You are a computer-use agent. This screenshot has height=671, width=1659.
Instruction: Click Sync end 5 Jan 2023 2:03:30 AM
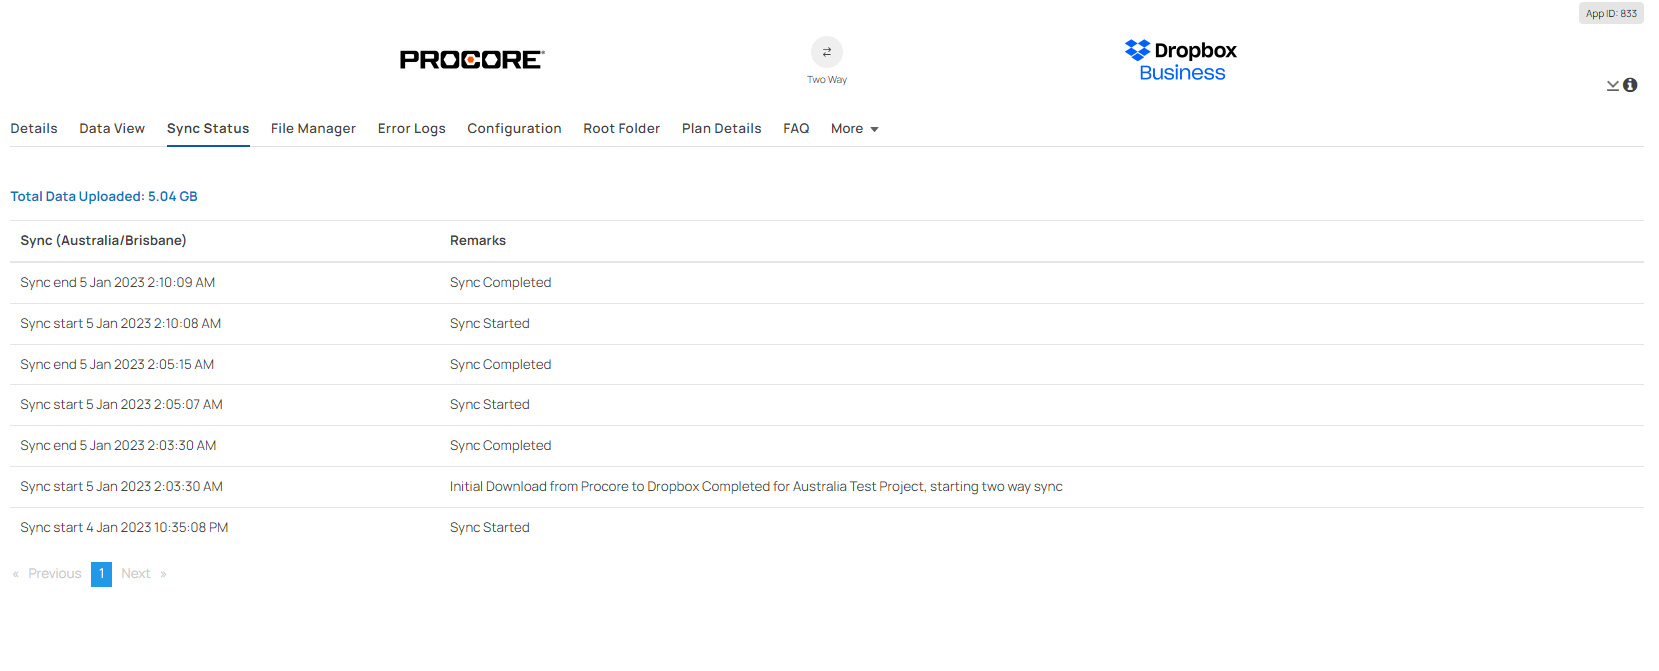coord(118,446)
